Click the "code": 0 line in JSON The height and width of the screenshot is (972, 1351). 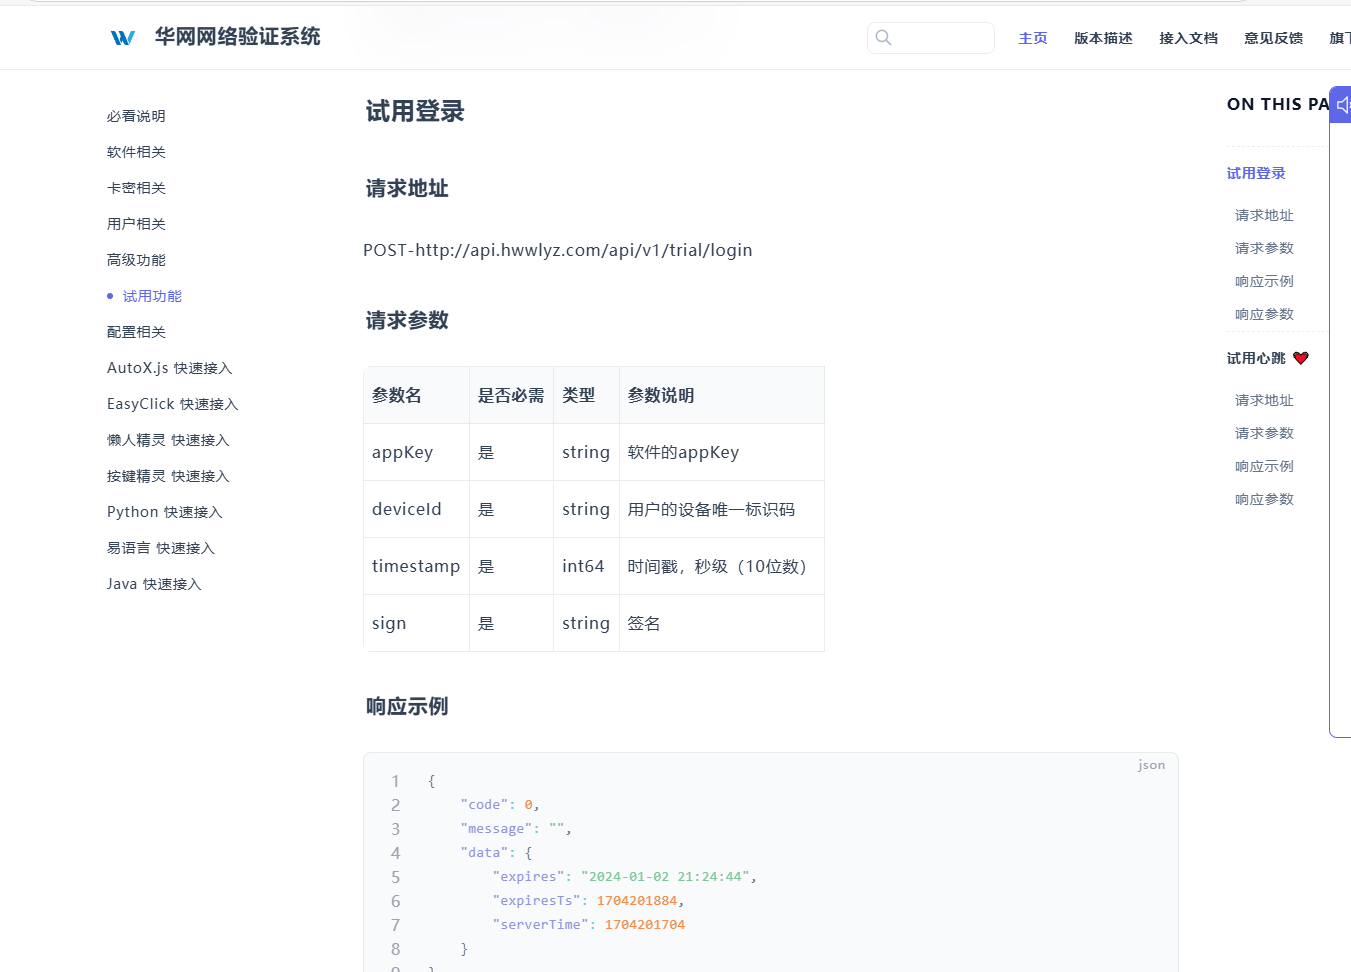[500, 805]
